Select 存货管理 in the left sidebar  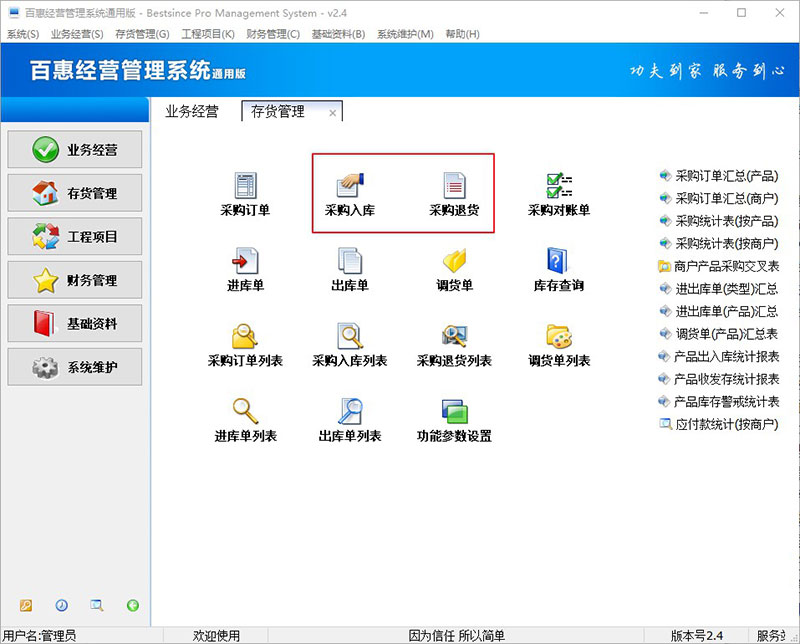[x=74, y=193]
